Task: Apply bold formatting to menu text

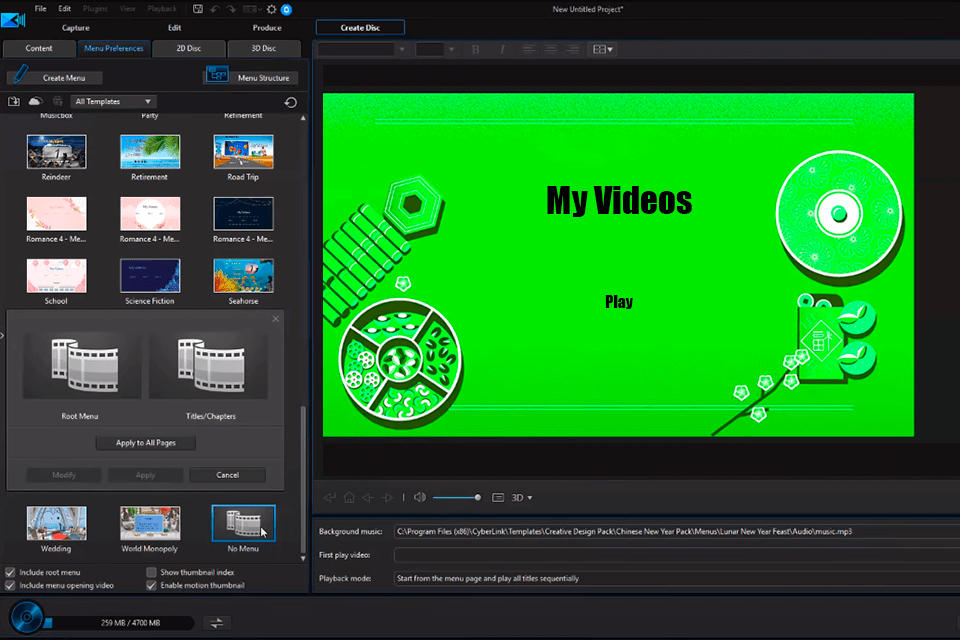Action: pos(476,48)
